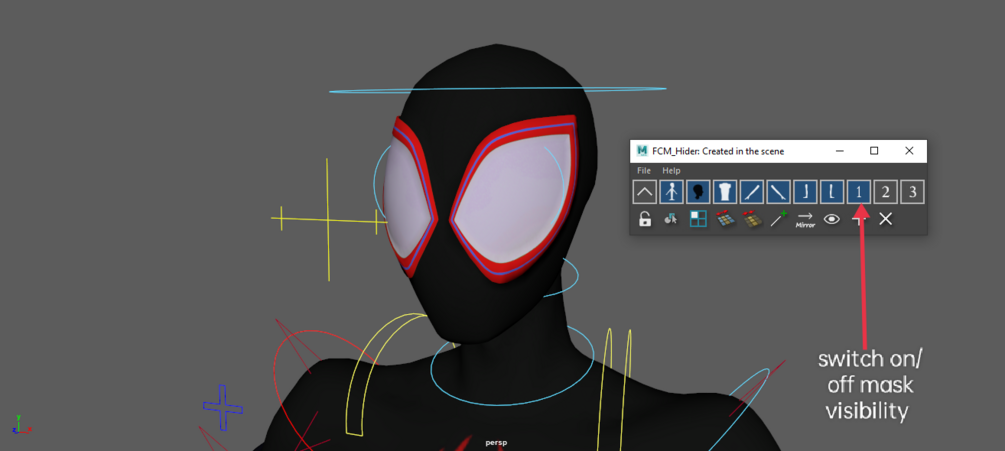Toggle arm icon slanting like a backslash
This screenshot has height=451, width=1005.
point(779,192)
